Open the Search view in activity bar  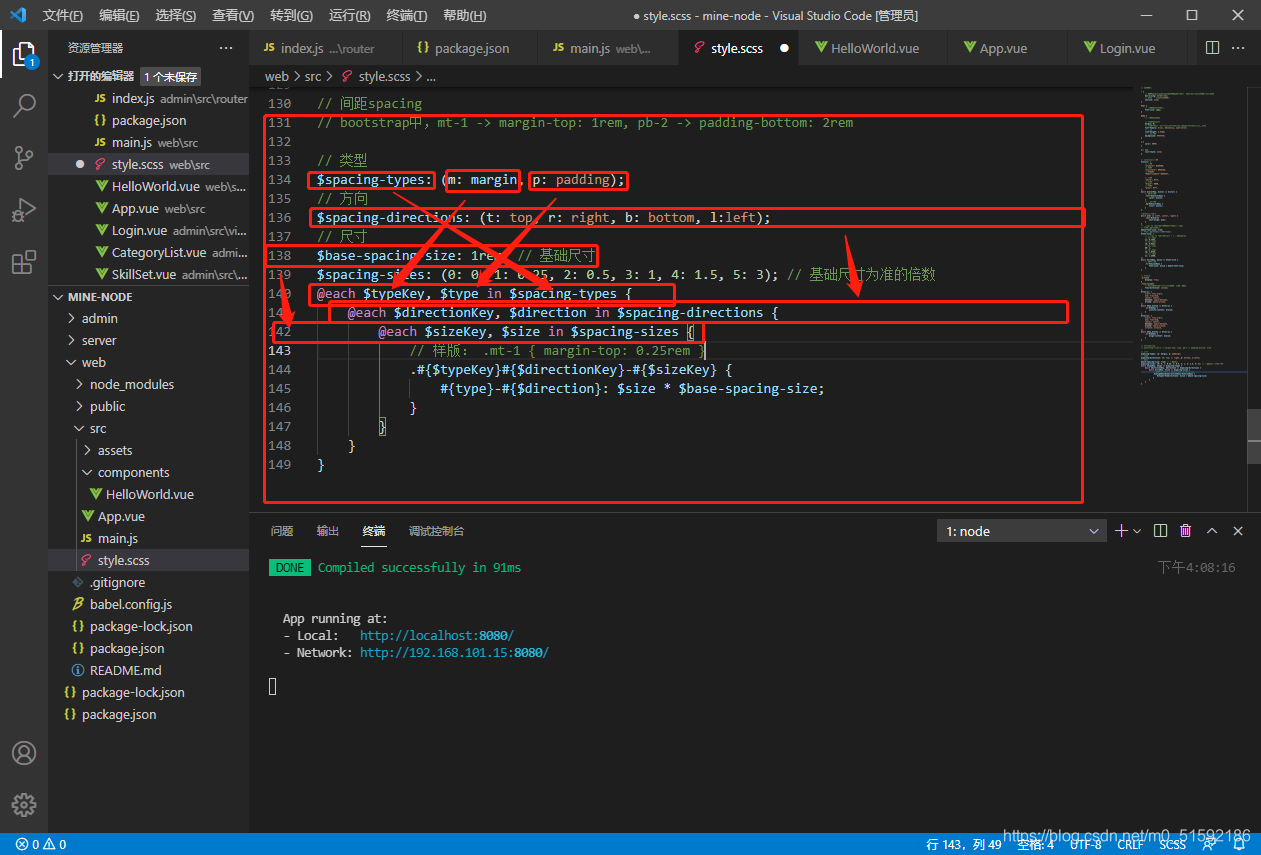pyautogui.click(x=24, y=105)
